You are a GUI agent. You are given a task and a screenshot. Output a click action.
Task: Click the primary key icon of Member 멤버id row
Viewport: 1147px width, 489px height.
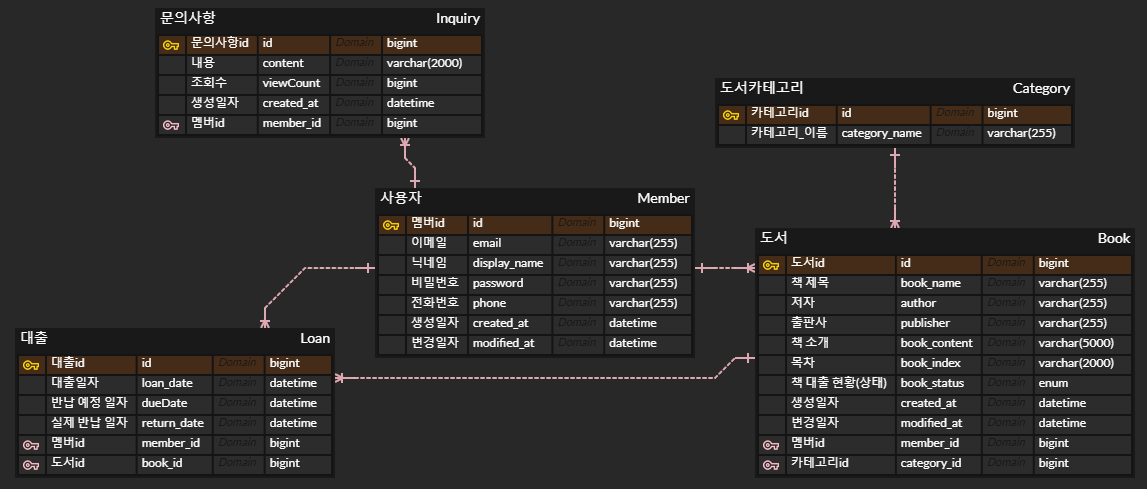[x=391, y=225]
